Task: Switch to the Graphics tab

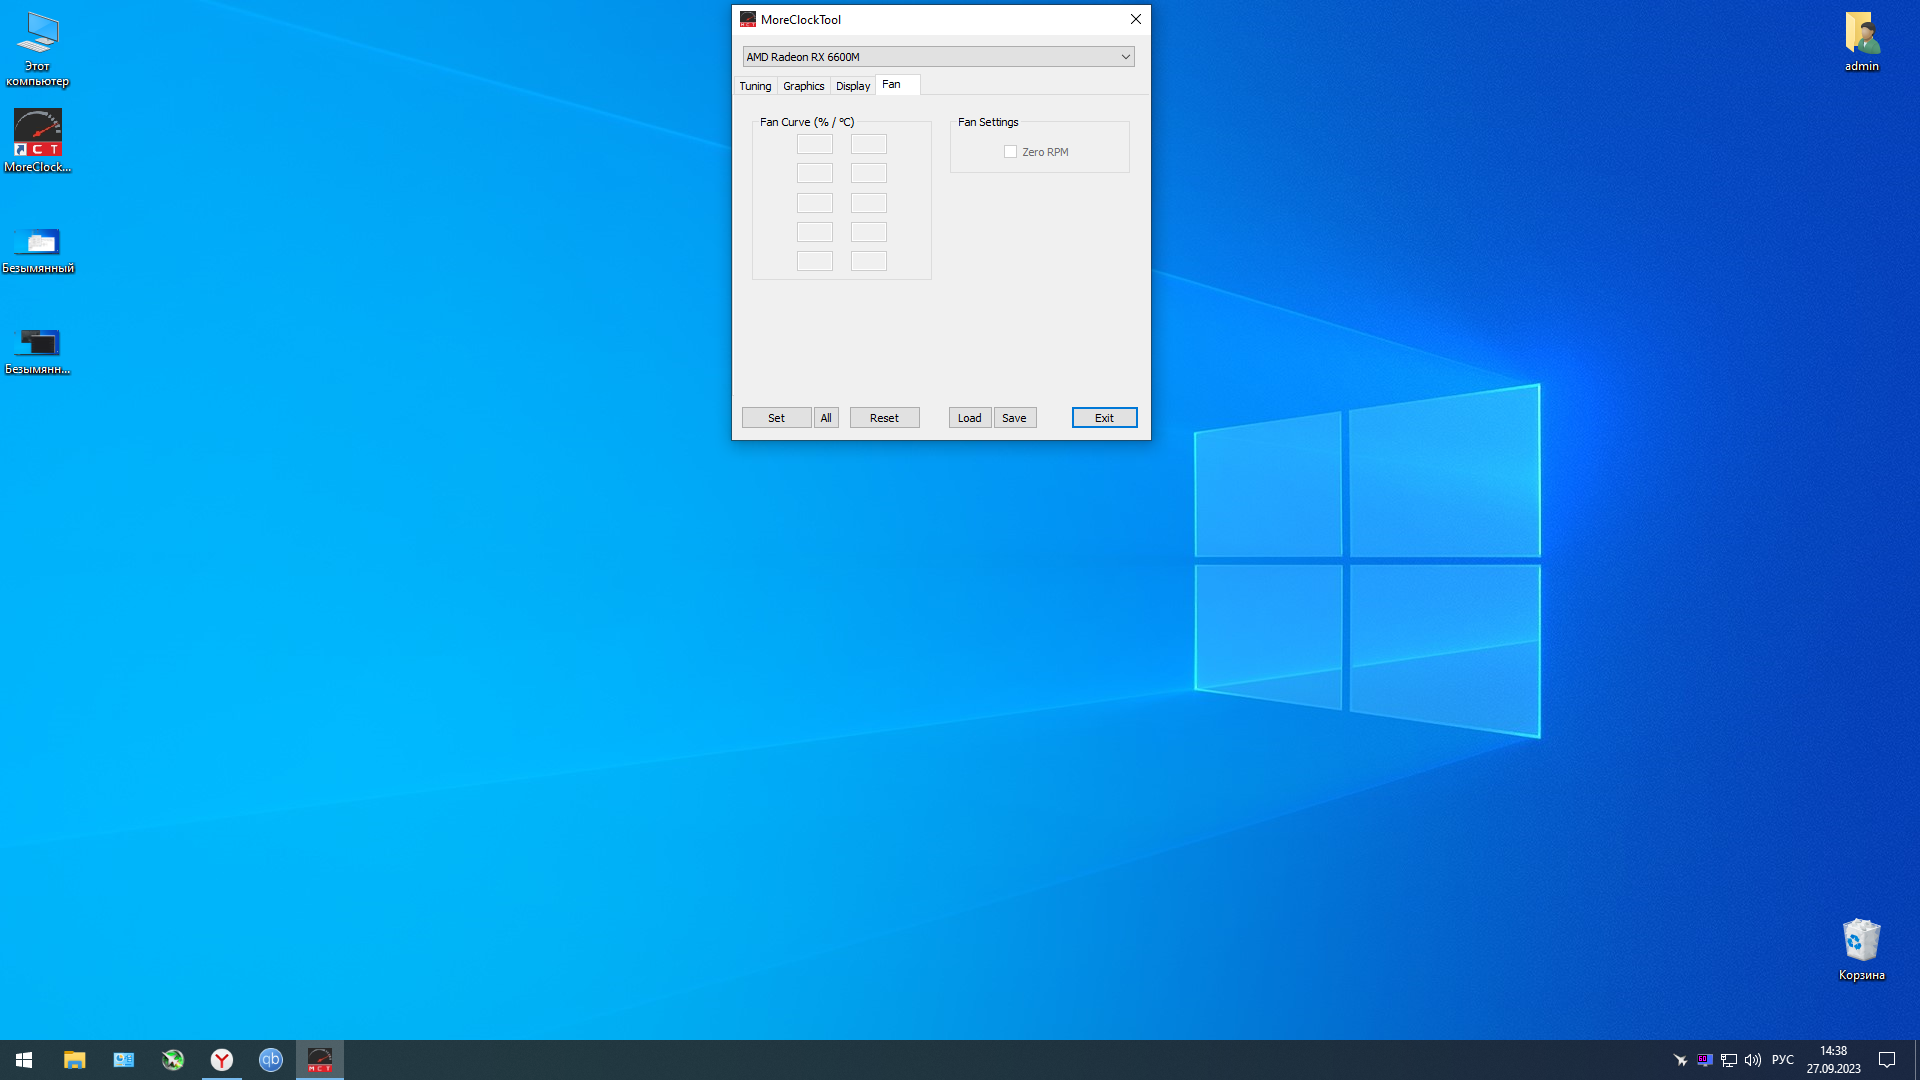Action: (803, 86)
